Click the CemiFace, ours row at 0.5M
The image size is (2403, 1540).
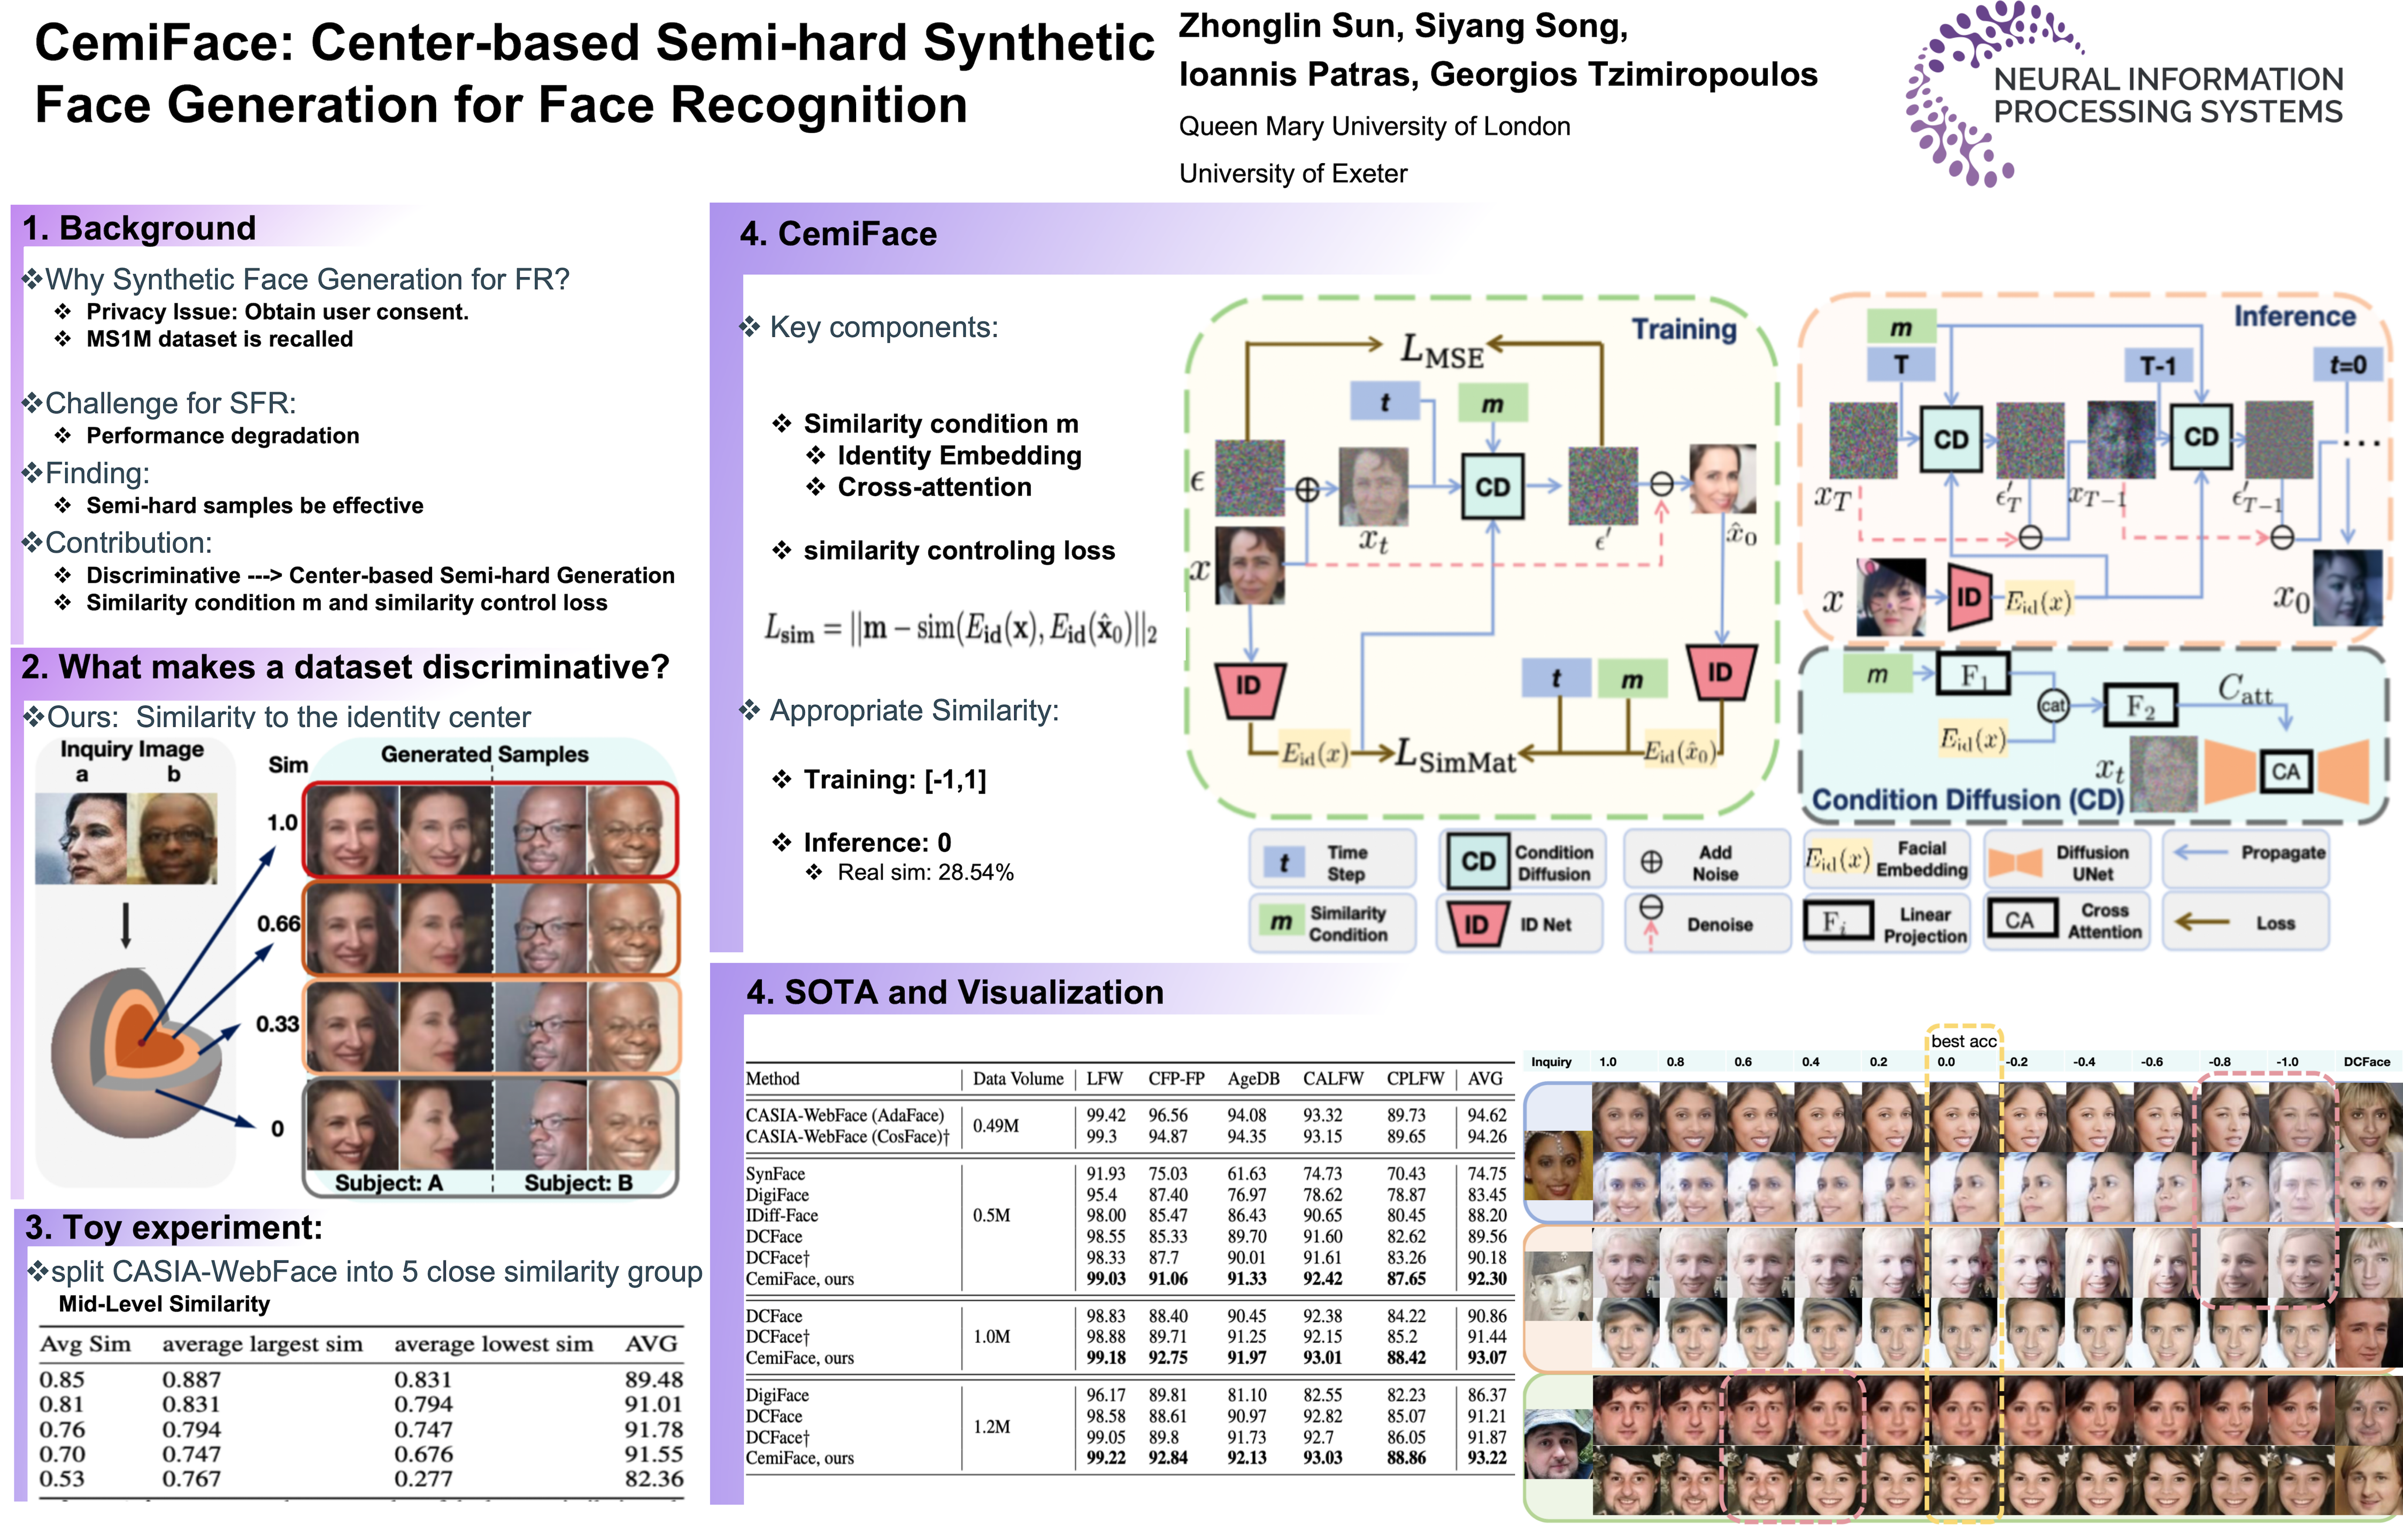click(x=800, y=1279)
